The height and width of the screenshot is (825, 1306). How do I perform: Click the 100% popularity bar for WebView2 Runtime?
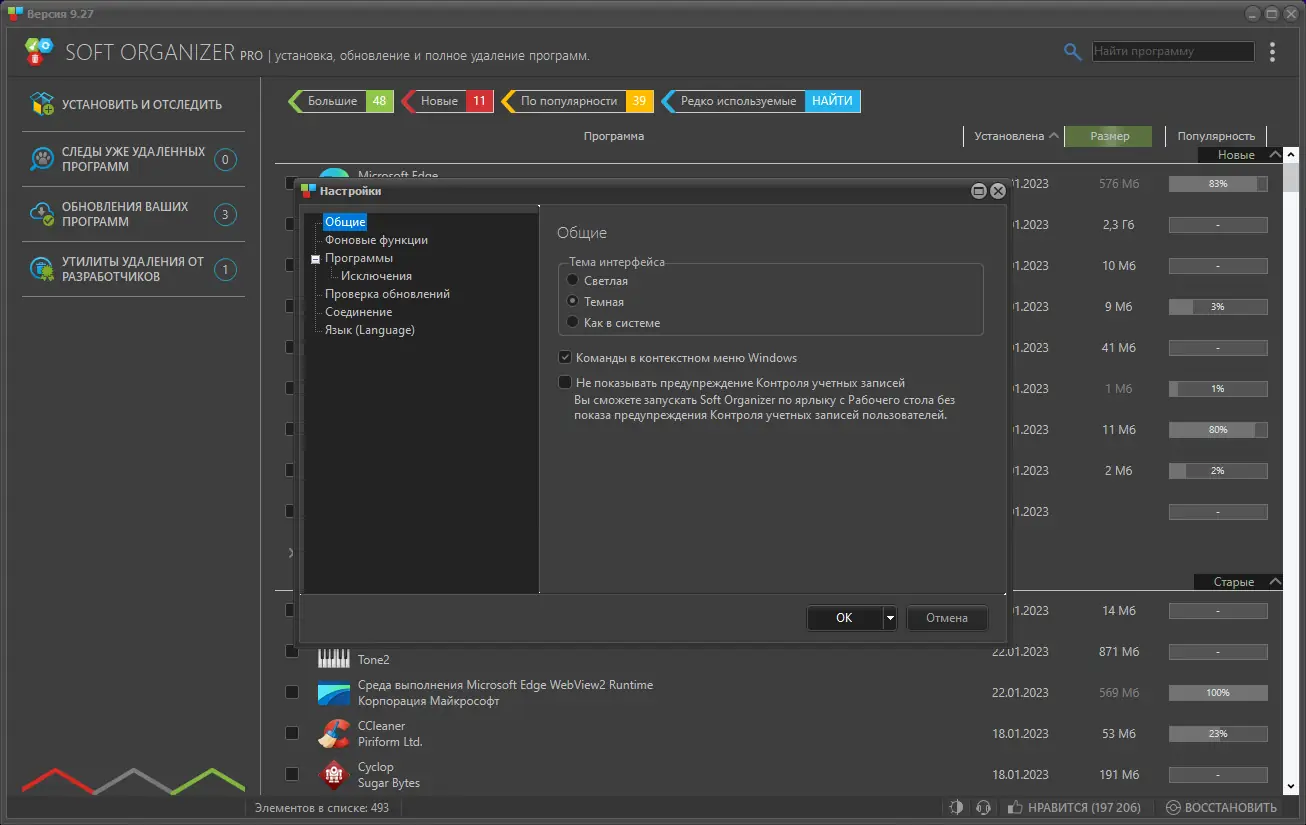tap(1218, 693)
